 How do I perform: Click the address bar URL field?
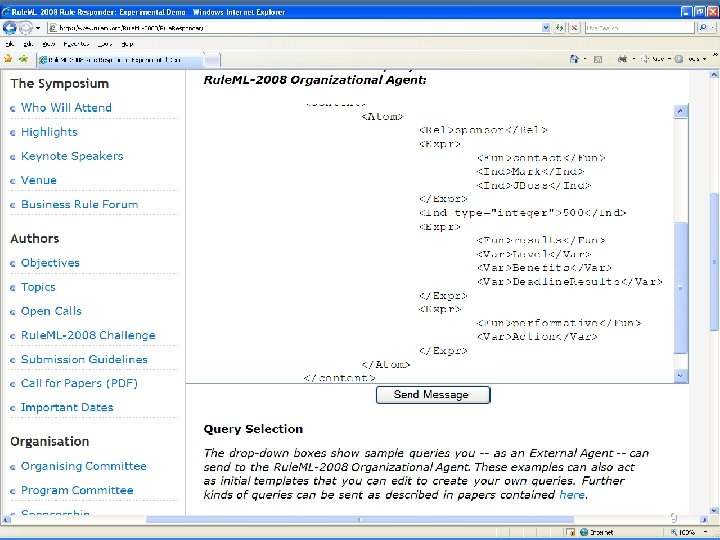295,28
